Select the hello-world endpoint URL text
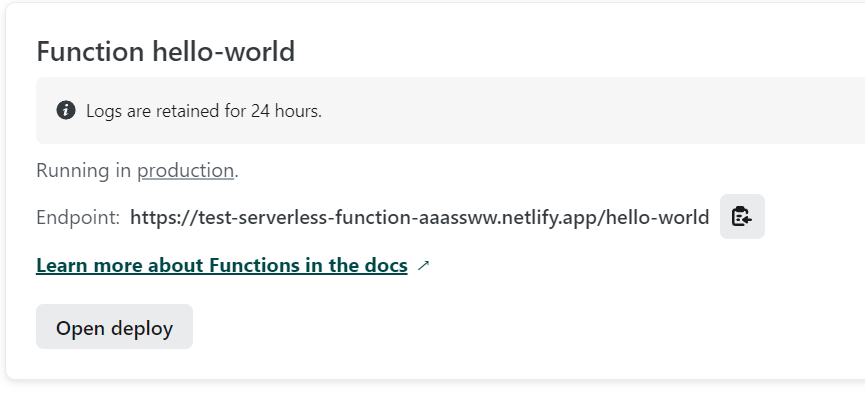 pyautogui.click(x=419, y=217)
